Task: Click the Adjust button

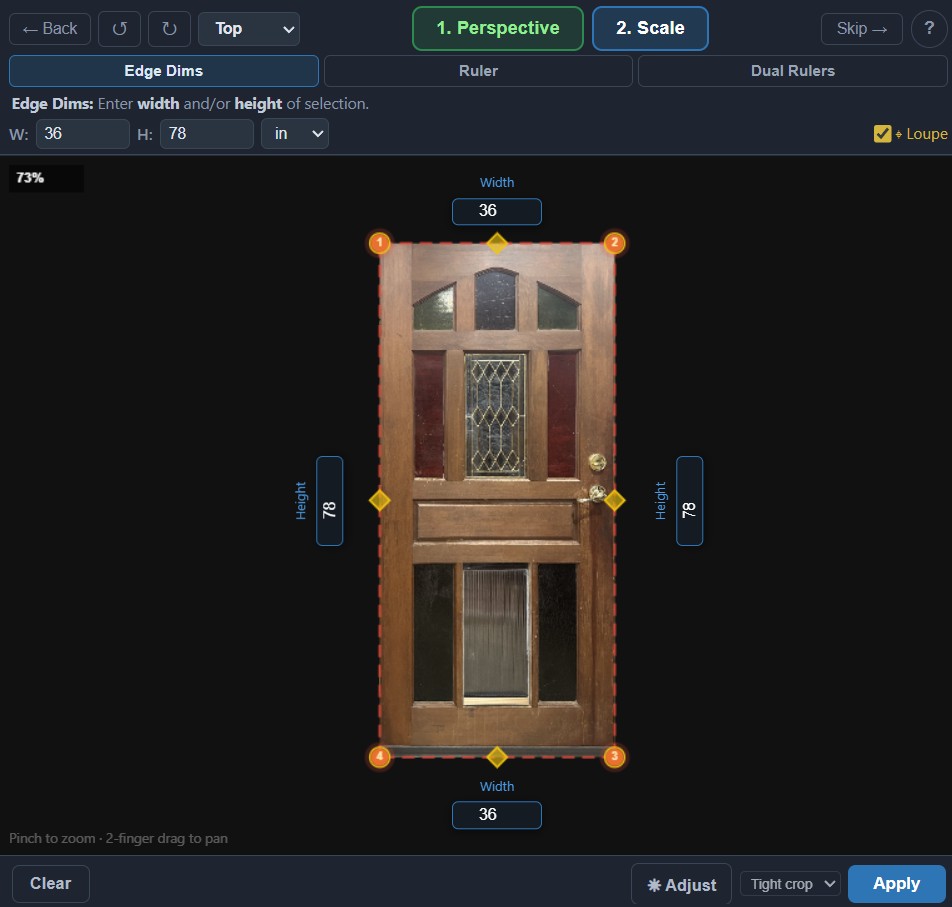Action: 681,884
